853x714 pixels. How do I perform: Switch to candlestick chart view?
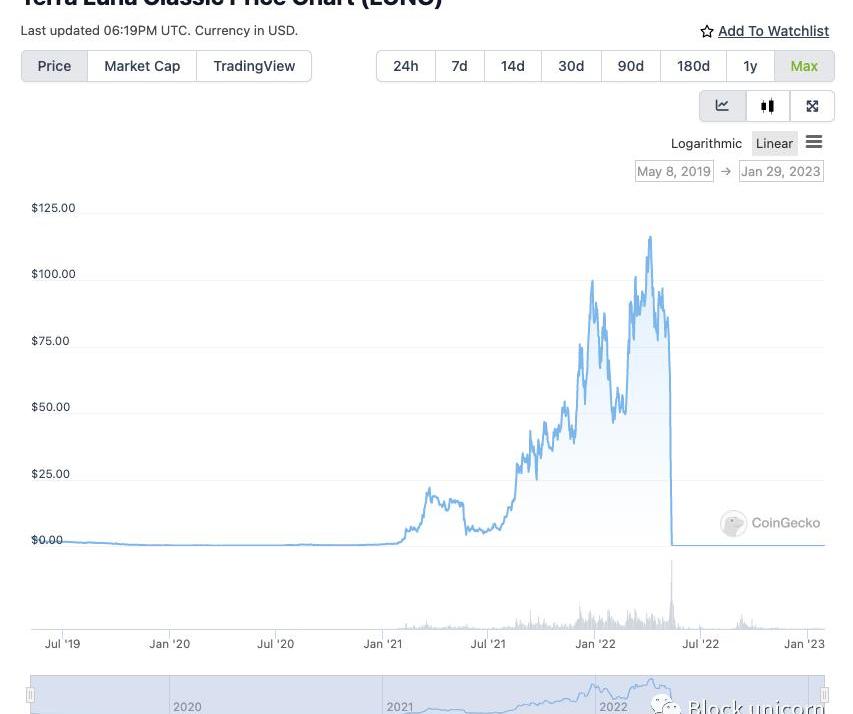(x=768, y=106)
